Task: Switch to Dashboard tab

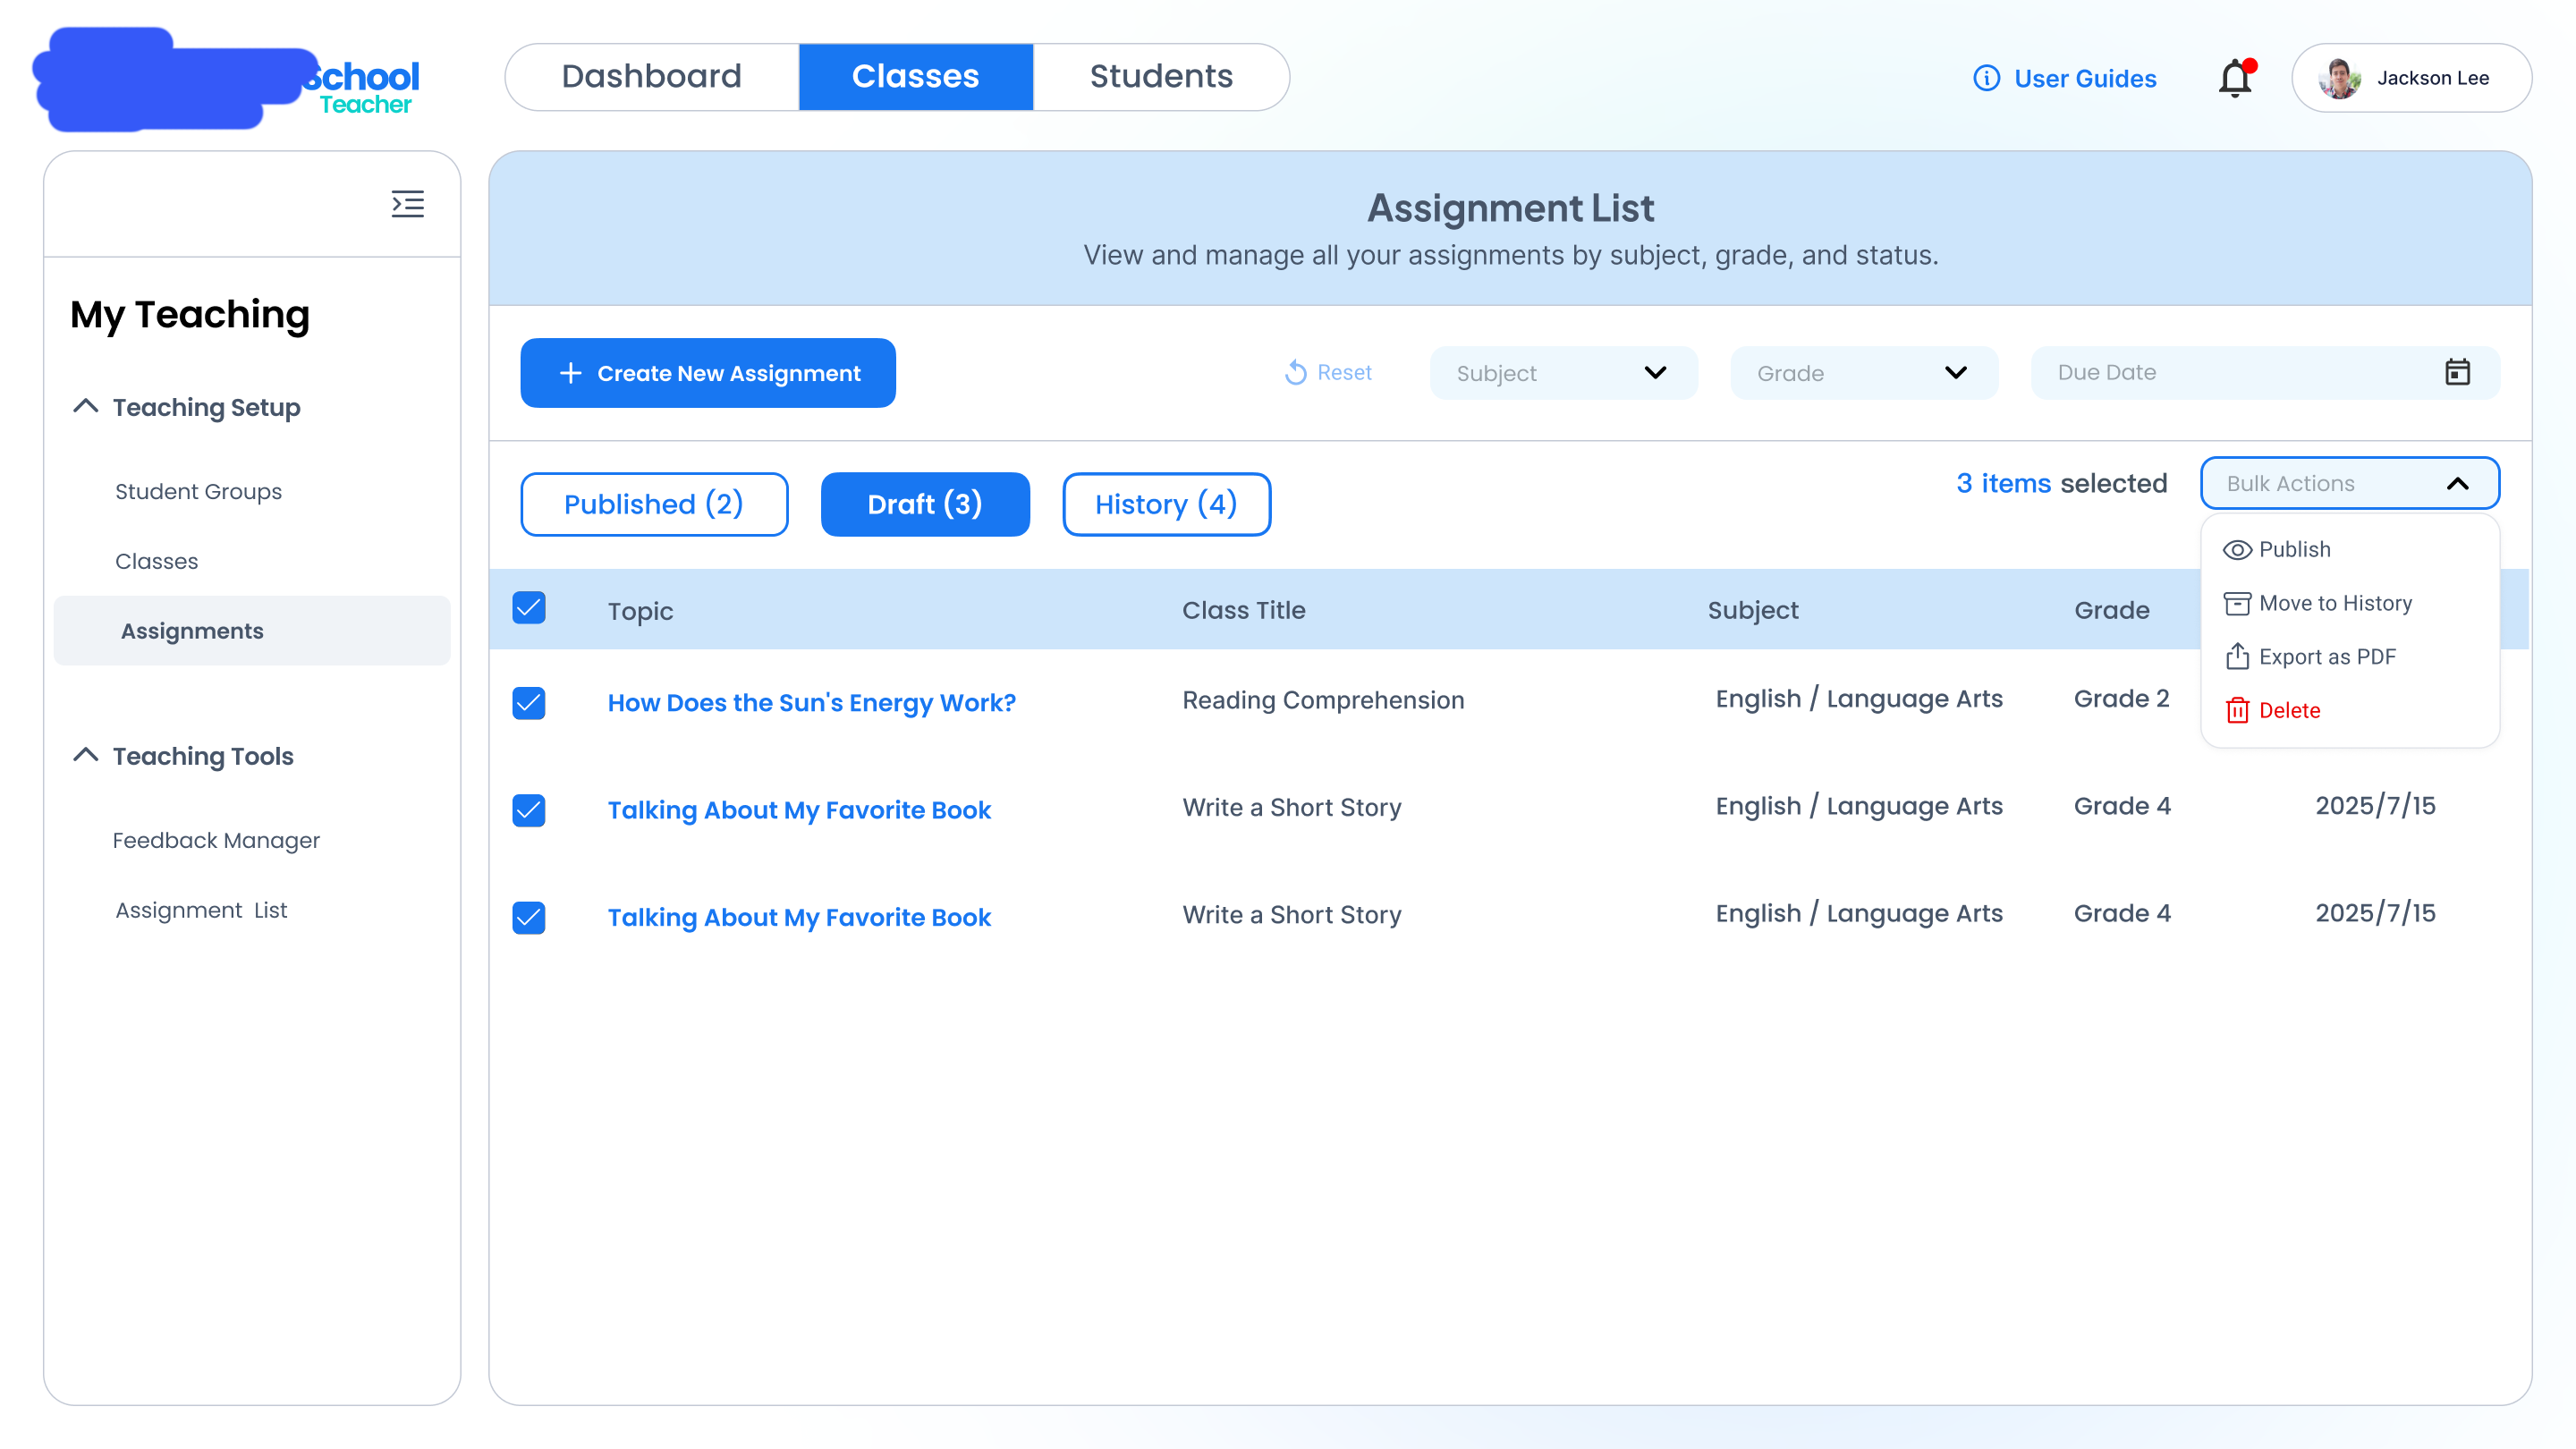Action: (652, 77)
